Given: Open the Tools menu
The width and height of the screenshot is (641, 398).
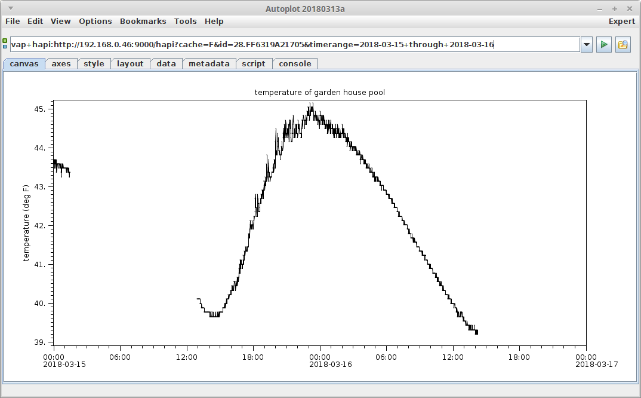Looking at the screenshot, I should pos(185,21).
